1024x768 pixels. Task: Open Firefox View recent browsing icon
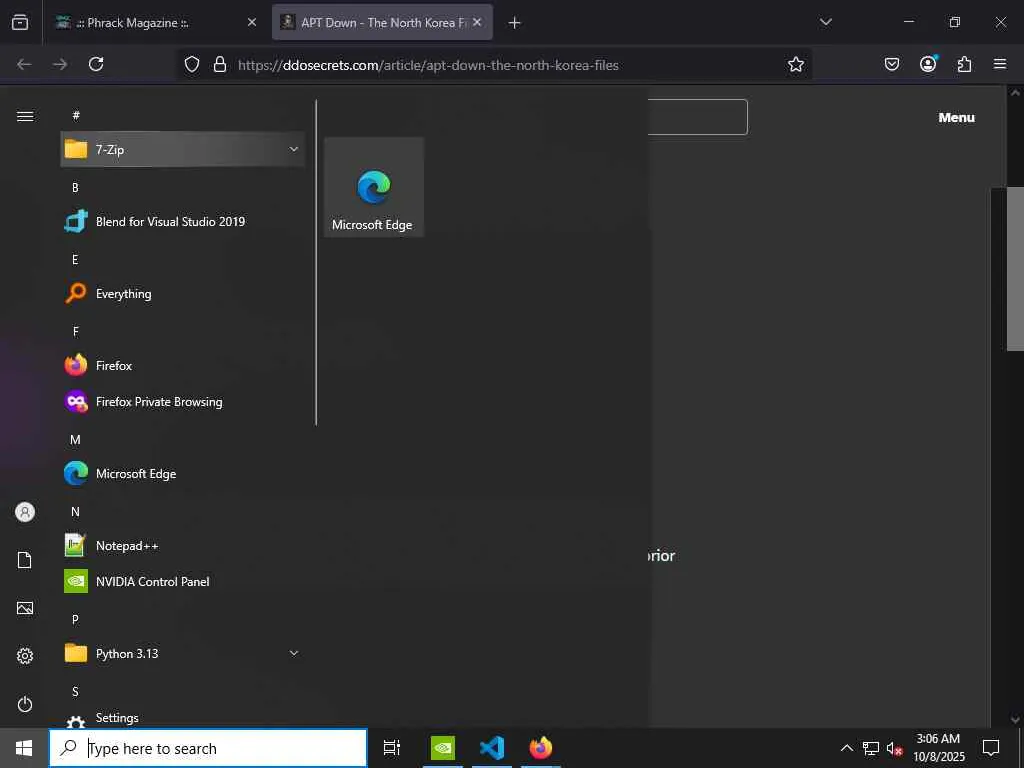[x=20, y=22]
